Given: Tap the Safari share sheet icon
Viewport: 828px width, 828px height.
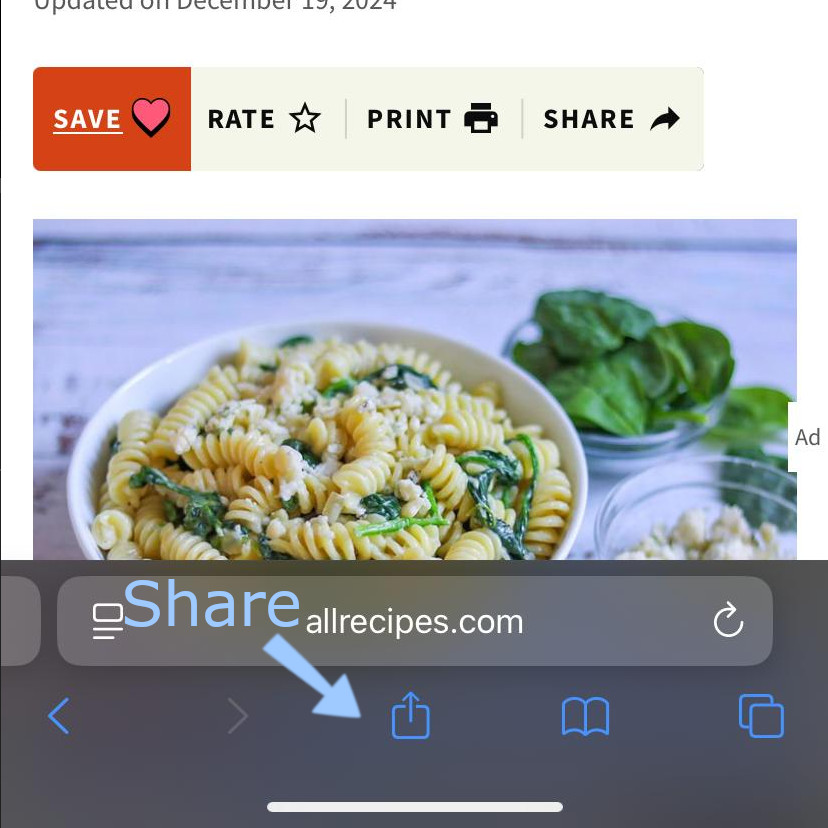Looking at the screenshot, I should click(411, 716).
